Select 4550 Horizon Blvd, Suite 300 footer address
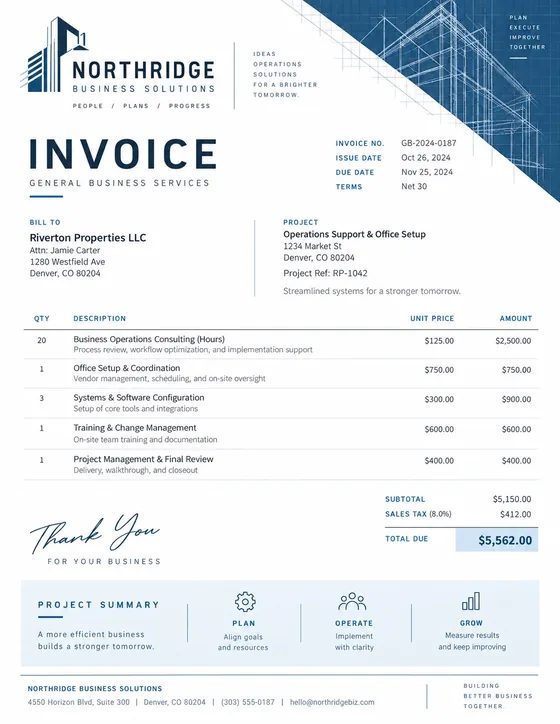 point(78,702)
